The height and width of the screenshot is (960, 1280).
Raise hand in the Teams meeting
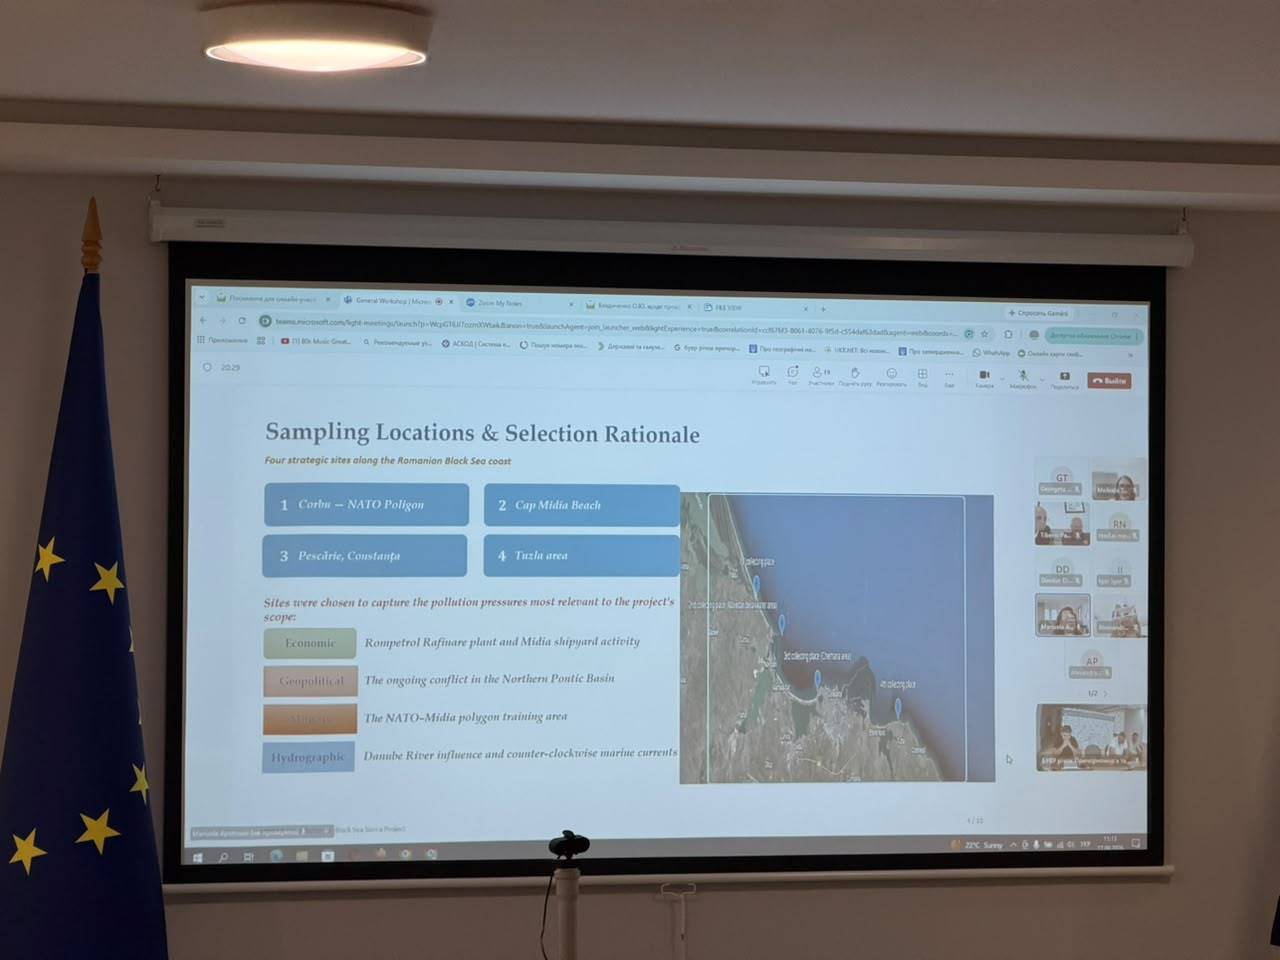tap(855, 375)
